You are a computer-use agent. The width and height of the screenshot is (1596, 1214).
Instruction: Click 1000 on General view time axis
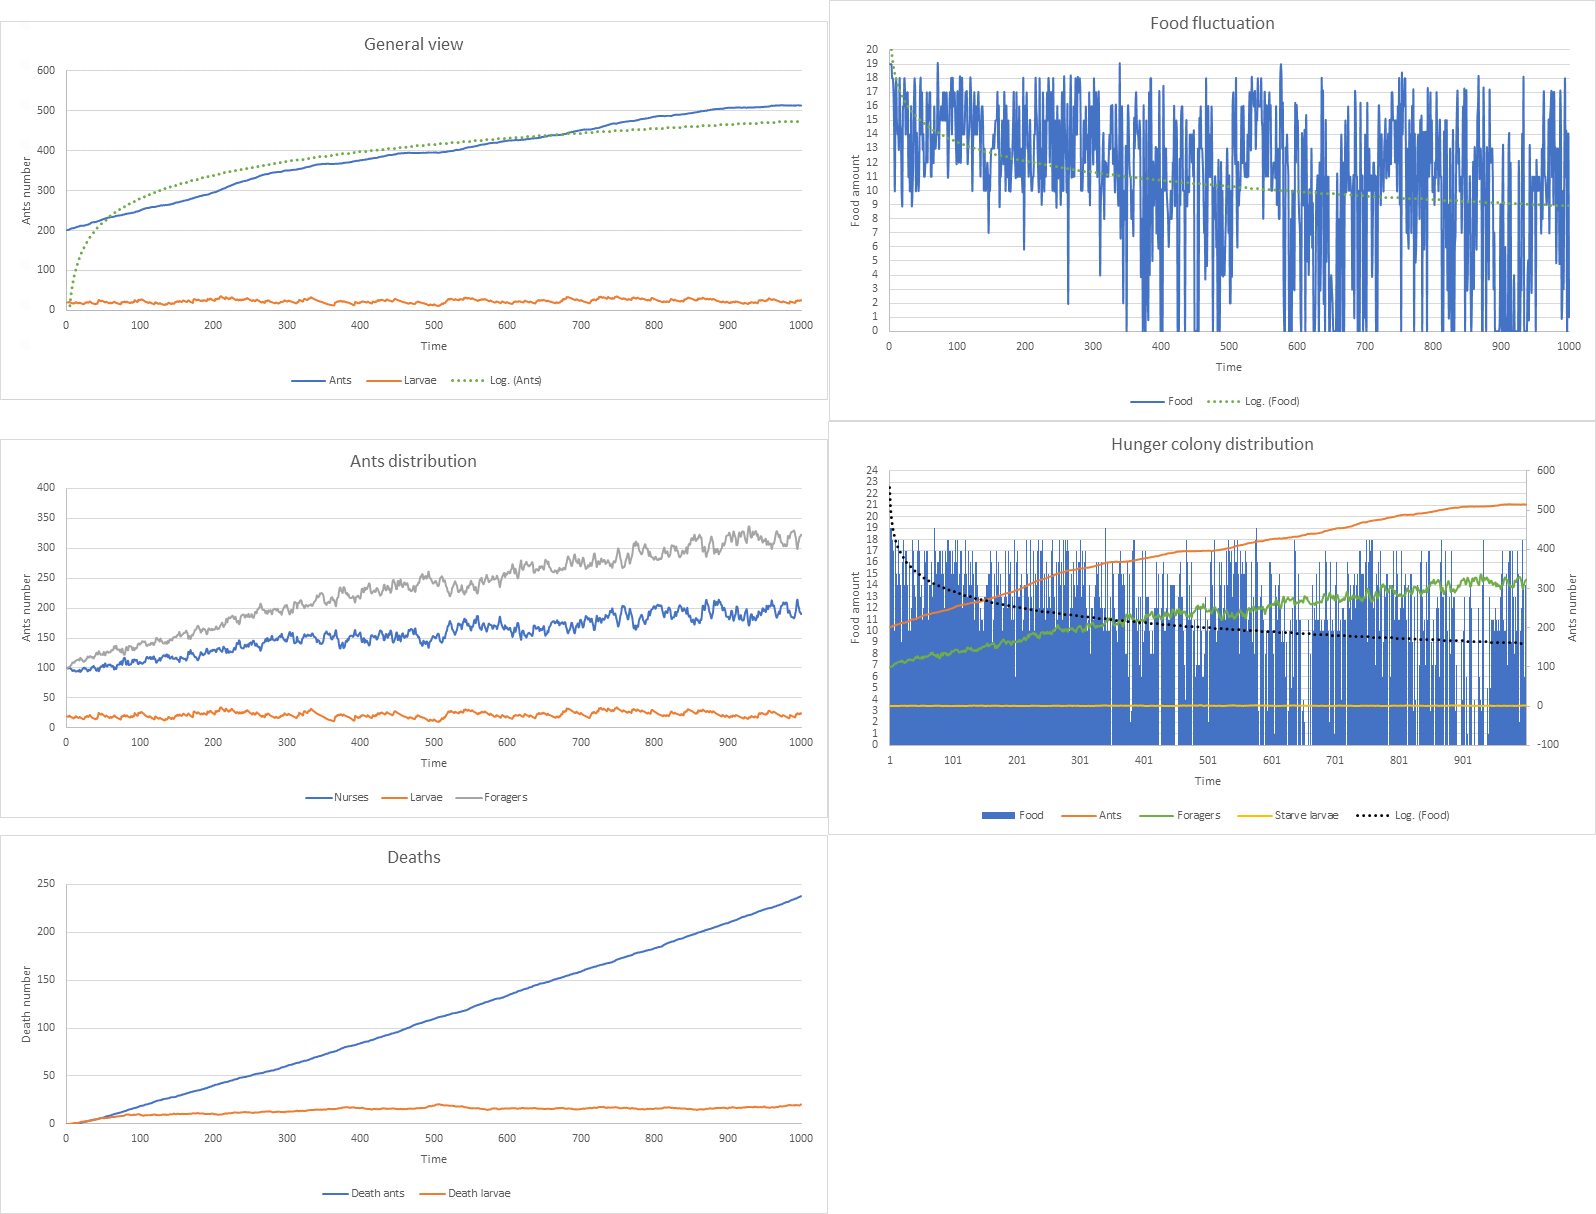coord(801,325)
